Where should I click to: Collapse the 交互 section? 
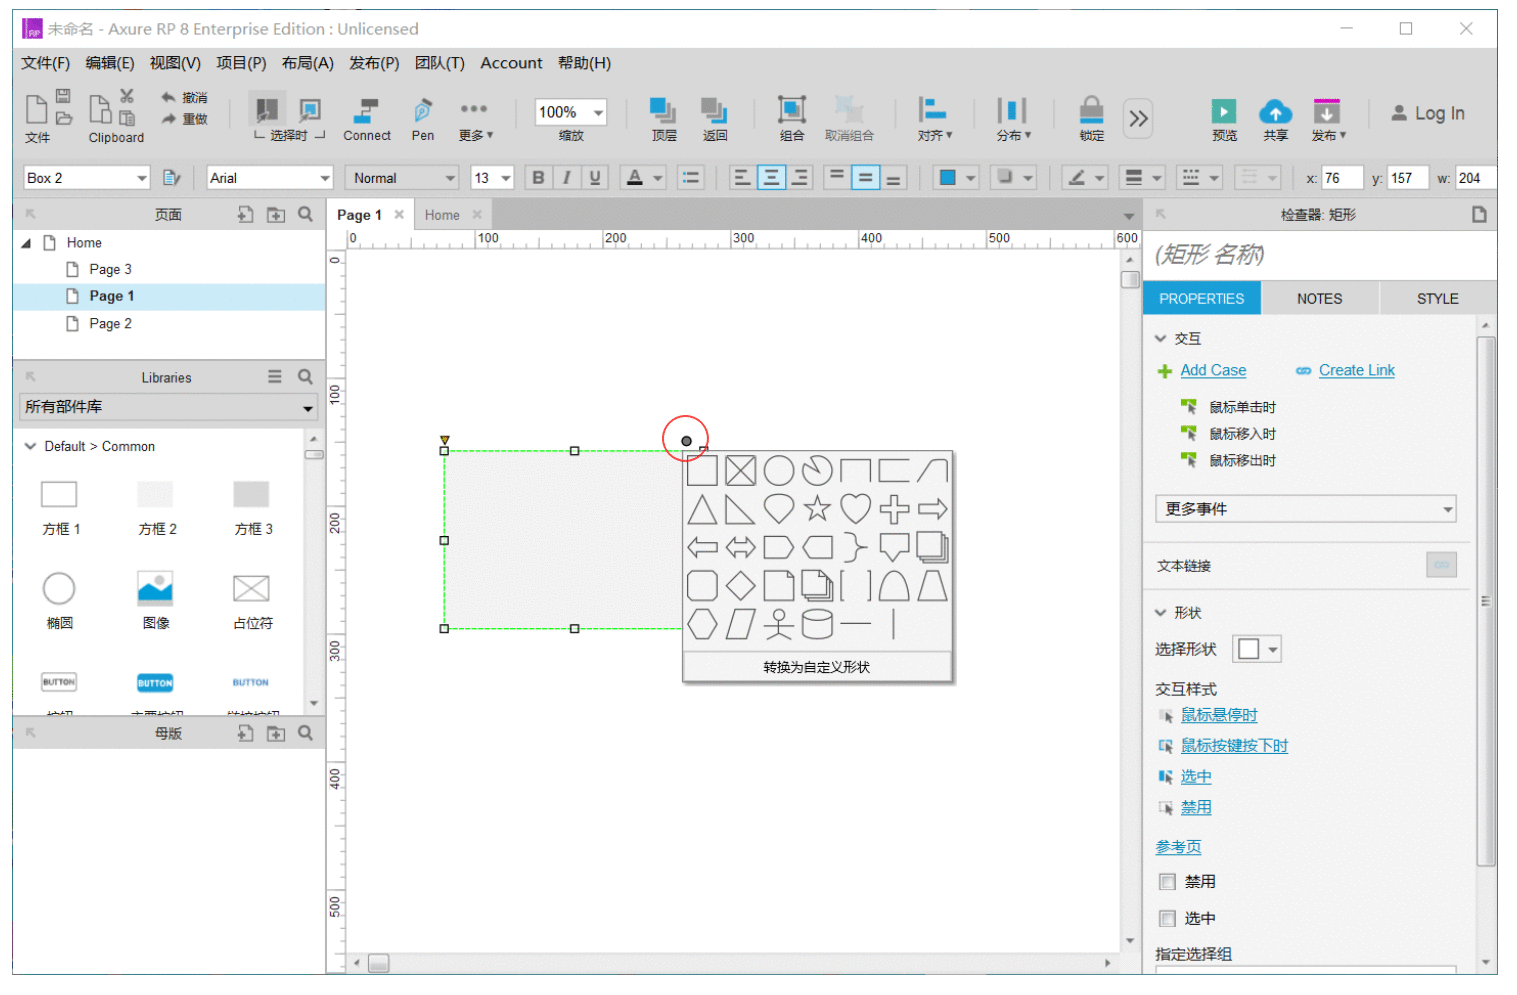1161,339
